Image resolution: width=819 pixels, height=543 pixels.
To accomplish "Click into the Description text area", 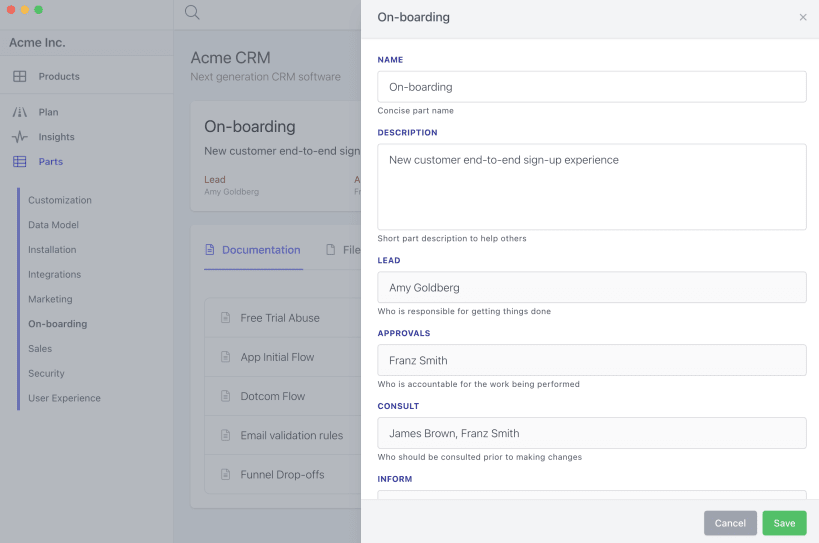I will (592, 187).
